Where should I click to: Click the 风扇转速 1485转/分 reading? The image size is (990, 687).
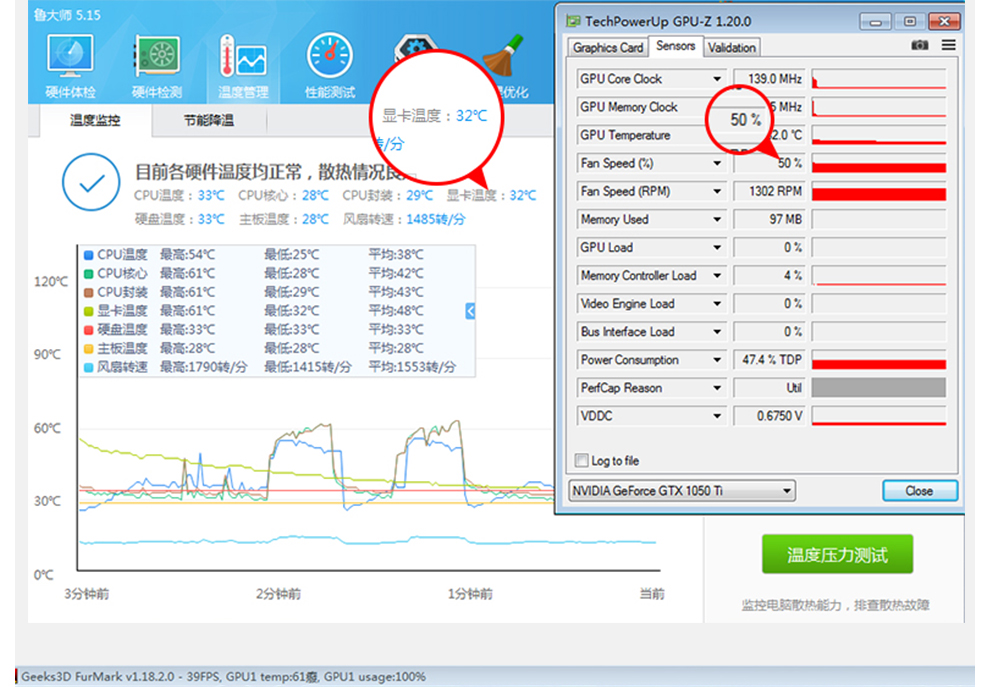pyautogui.click(x=404, y=220)
